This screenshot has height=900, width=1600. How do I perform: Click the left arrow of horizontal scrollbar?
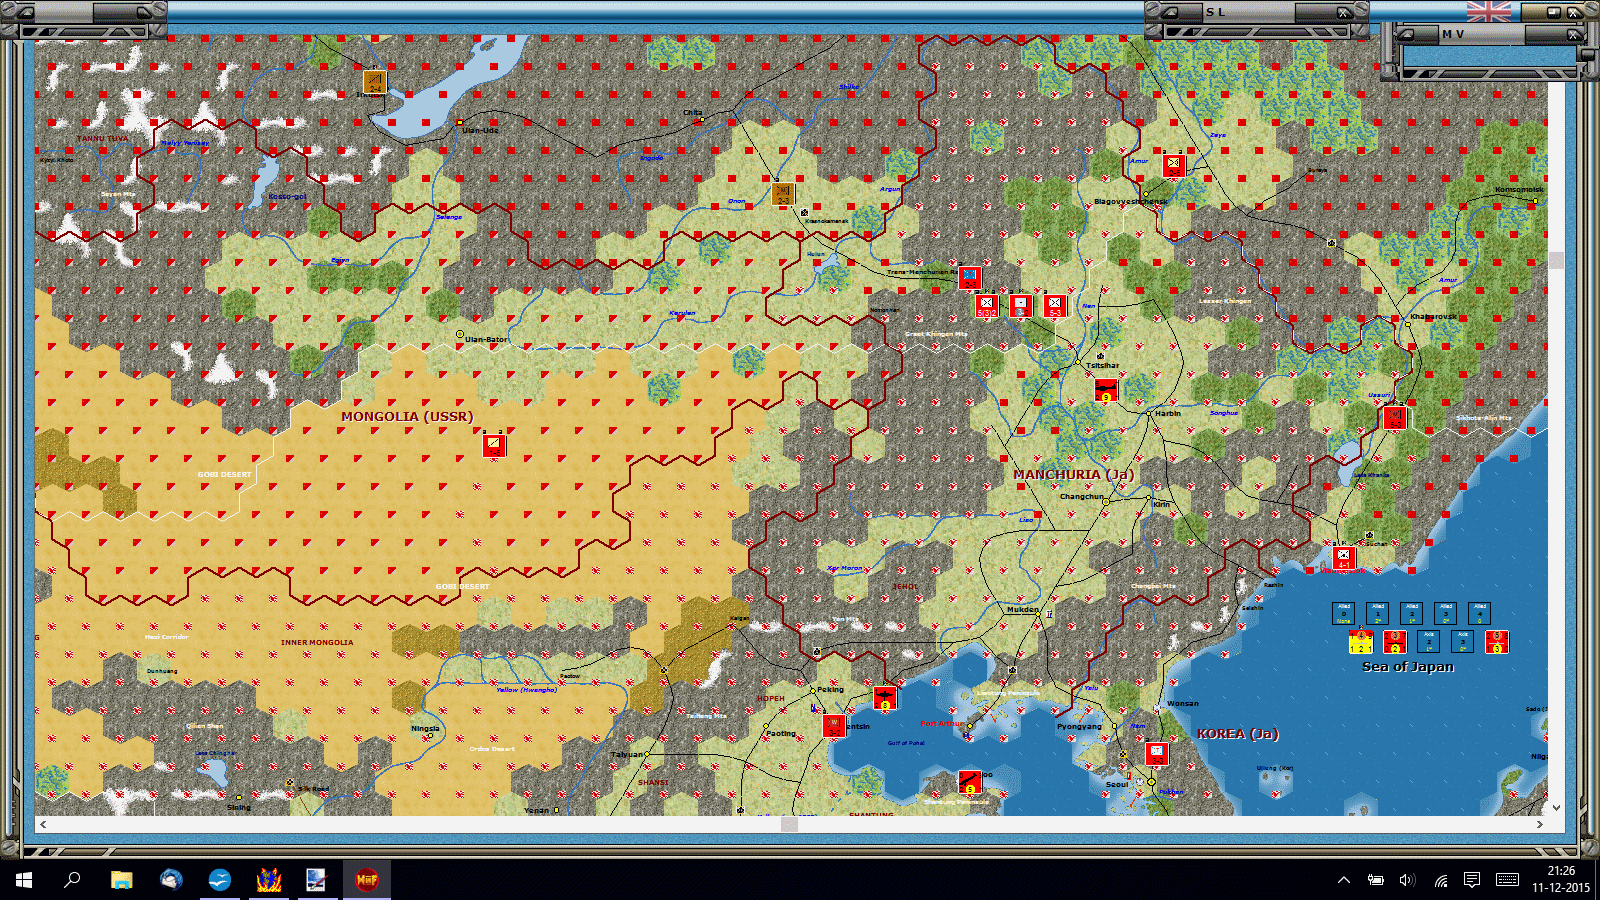pyautogui.click(x=43, y=824)
